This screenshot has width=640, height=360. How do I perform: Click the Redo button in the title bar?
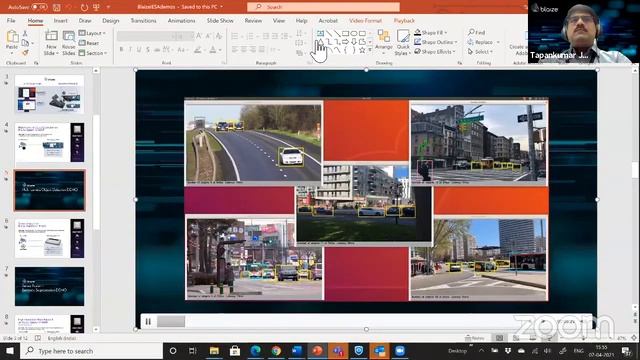tap(84, 7)
